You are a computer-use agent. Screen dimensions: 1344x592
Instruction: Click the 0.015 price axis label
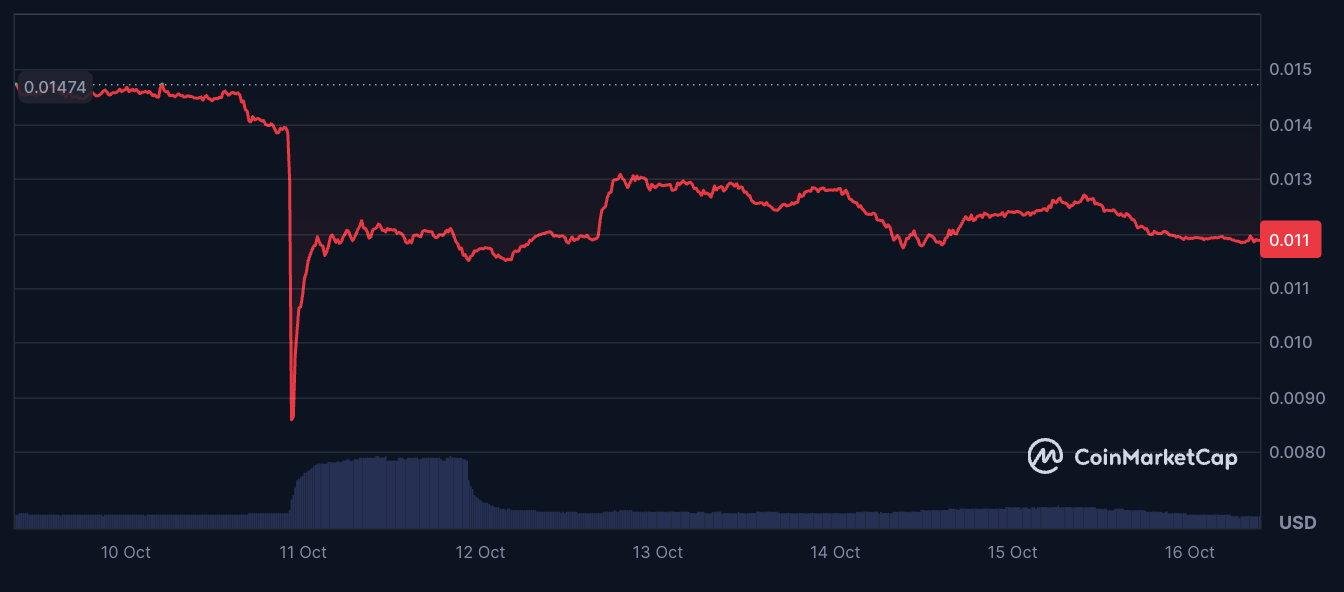[1289, 70]
